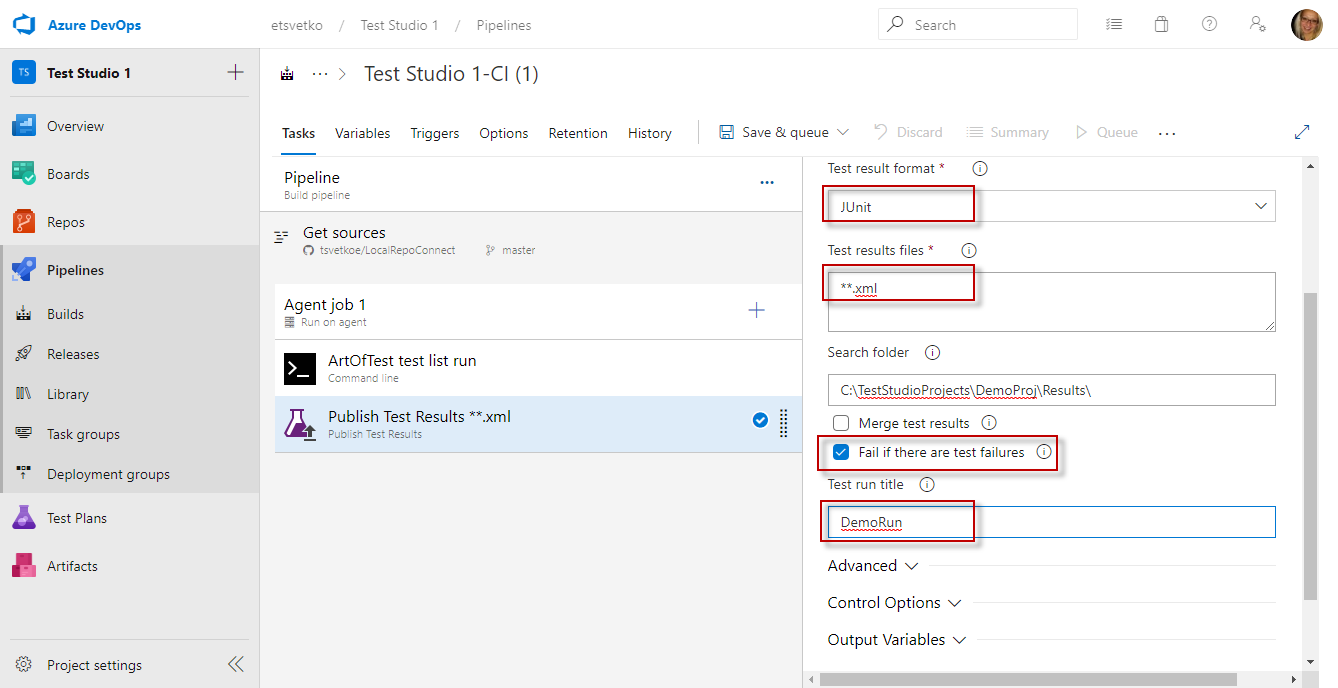Click the Summary button
1338x688 pixels.
pos(1007,132)
